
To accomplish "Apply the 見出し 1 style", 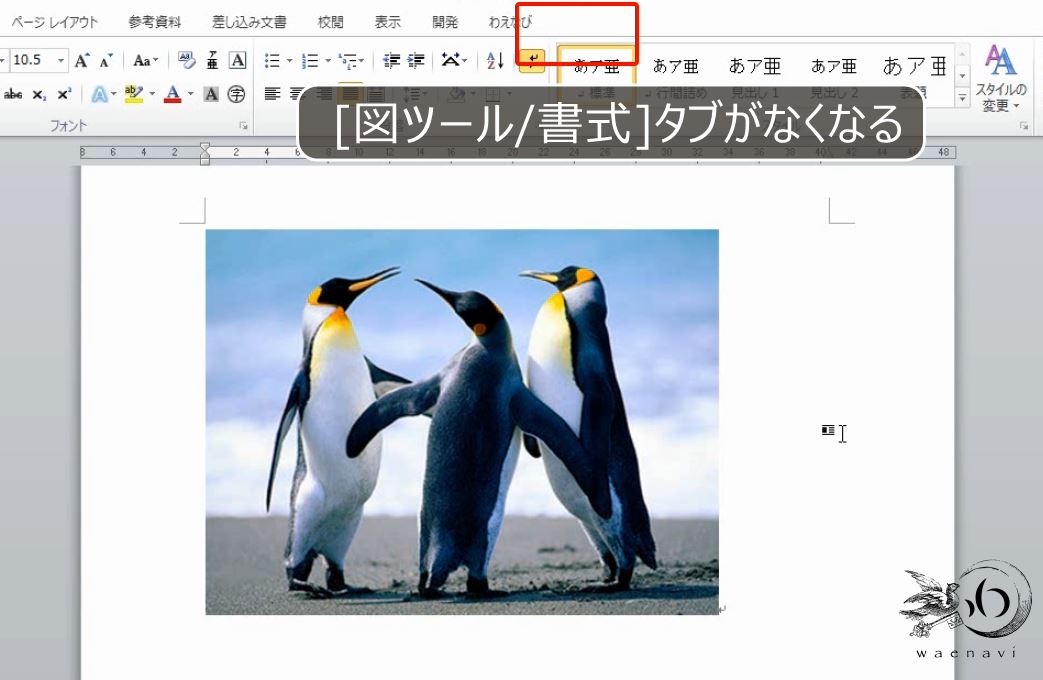I will click(755, 75).
